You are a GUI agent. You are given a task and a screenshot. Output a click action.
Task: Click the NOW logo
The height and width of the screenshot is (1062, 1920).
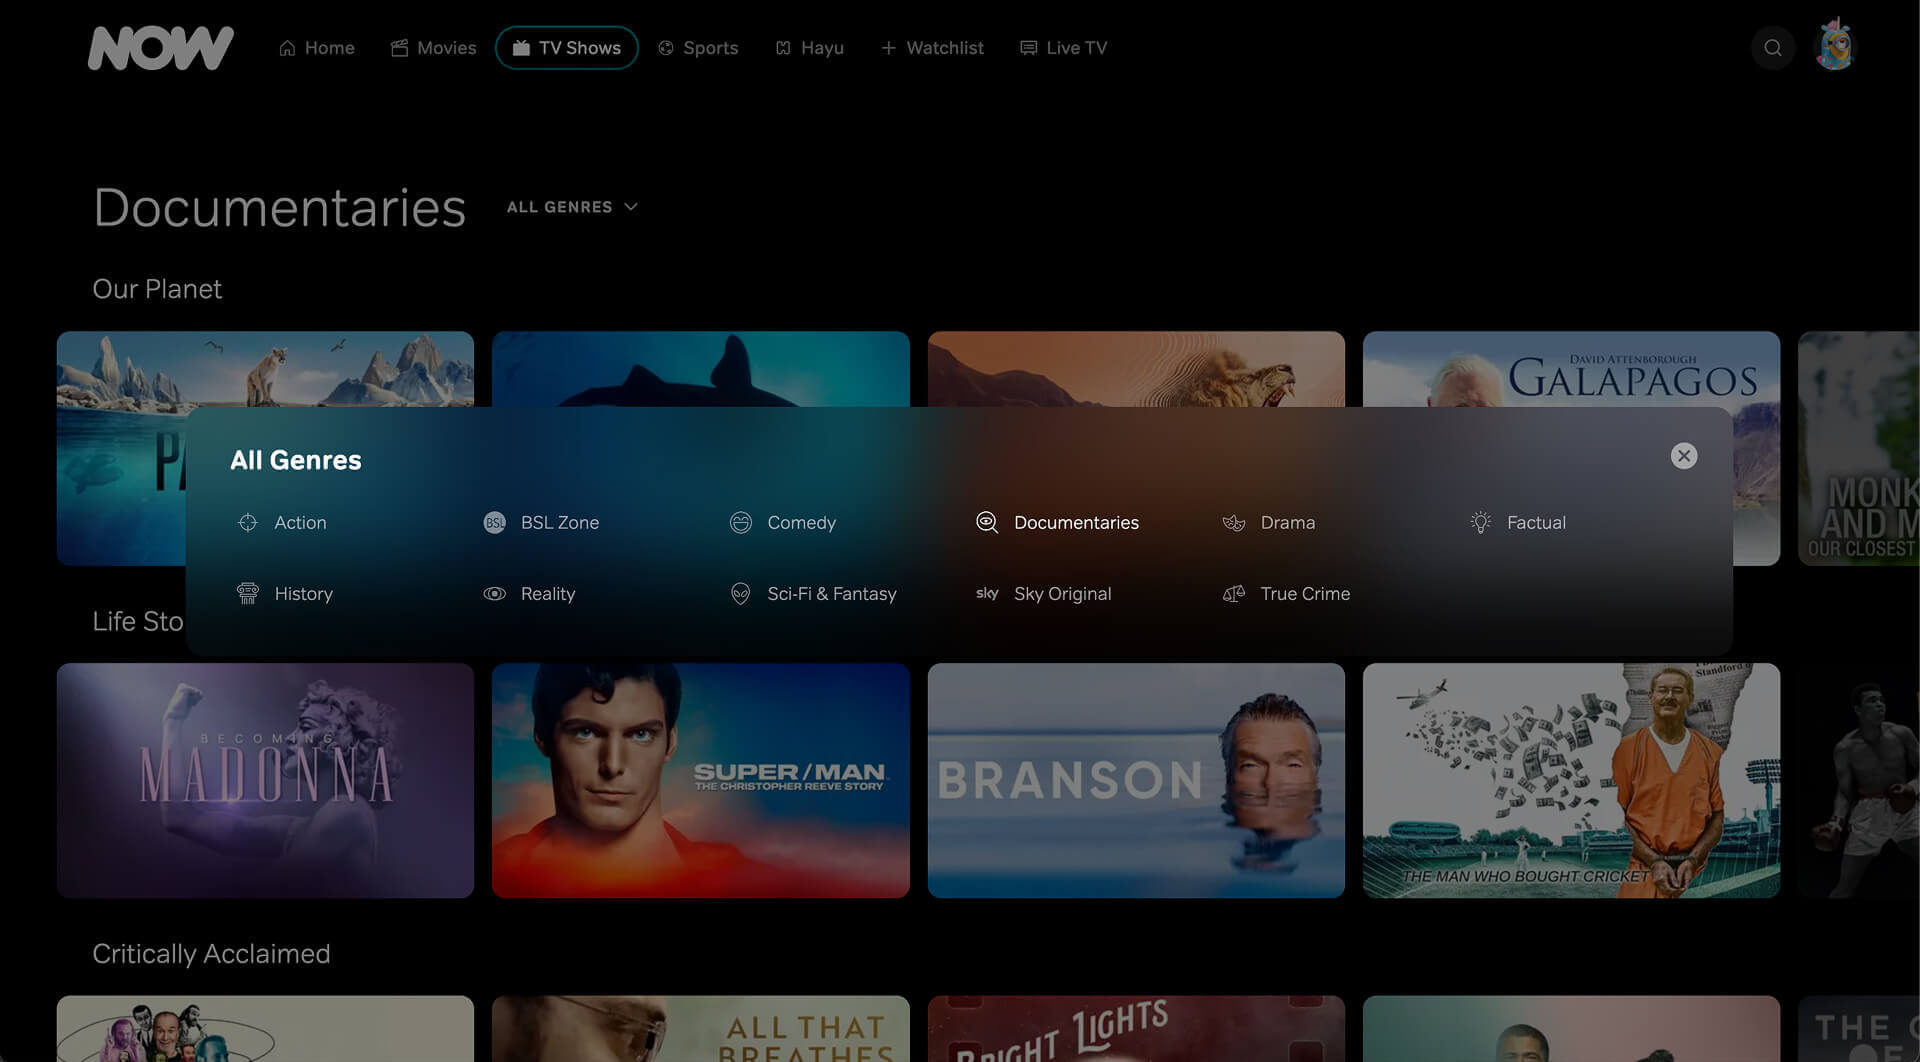(161, 48)
